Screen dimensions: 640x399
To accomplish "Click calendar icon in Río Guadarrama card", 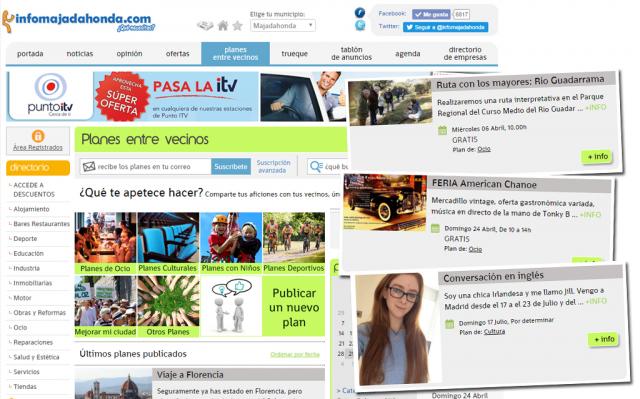I will [x=442, y=131].
